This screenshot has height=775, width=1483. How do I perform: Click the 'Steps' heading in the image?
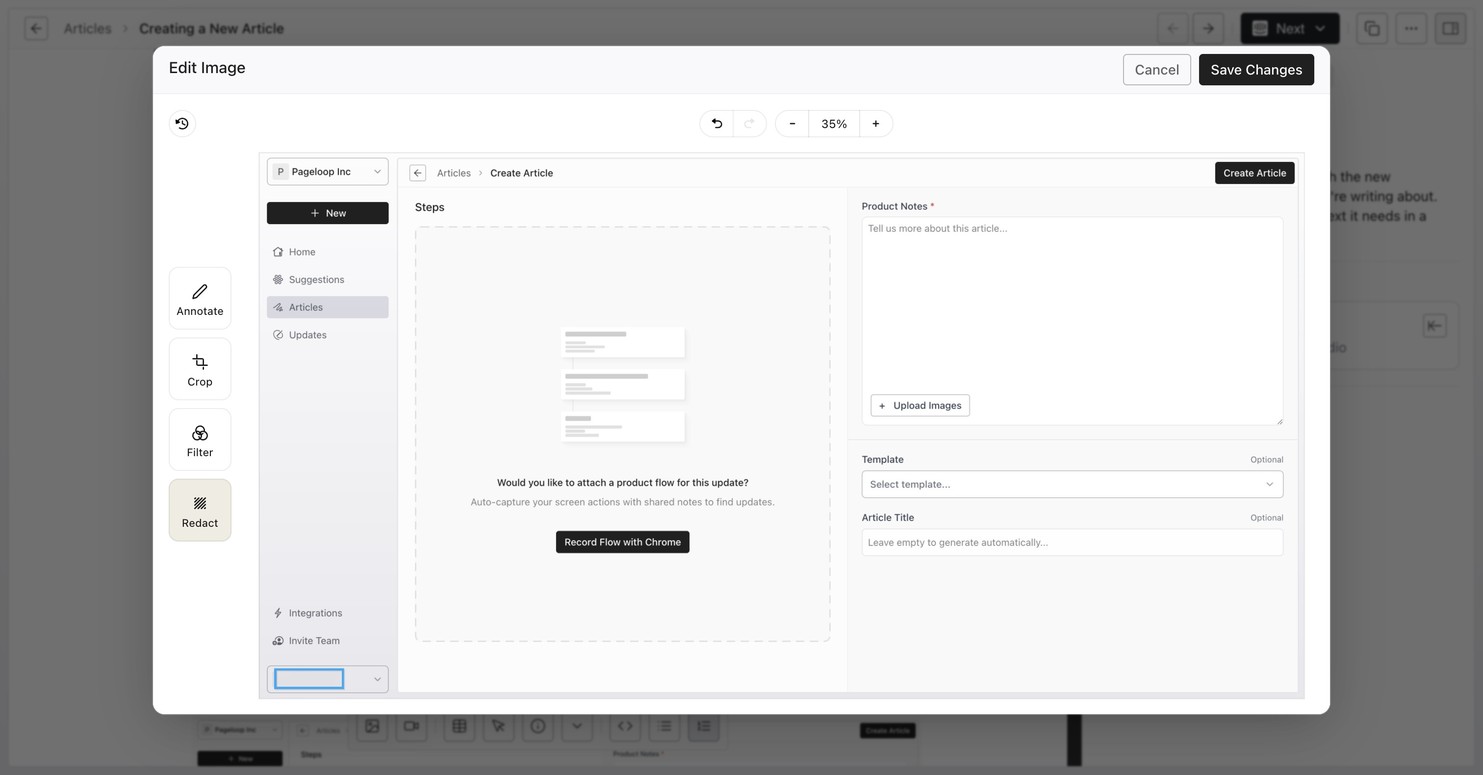click(x=430, y=207)
